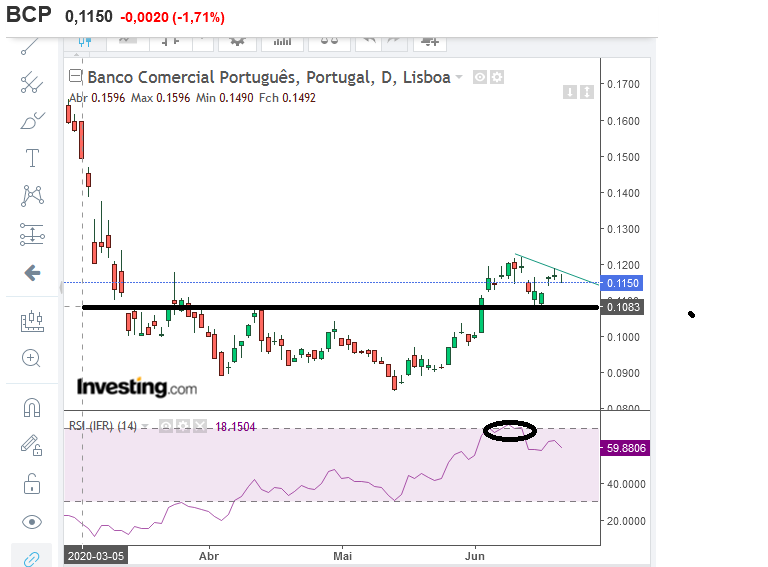
Task: Click the Min 0.1490 low value
Action: [x=225, y=98]
